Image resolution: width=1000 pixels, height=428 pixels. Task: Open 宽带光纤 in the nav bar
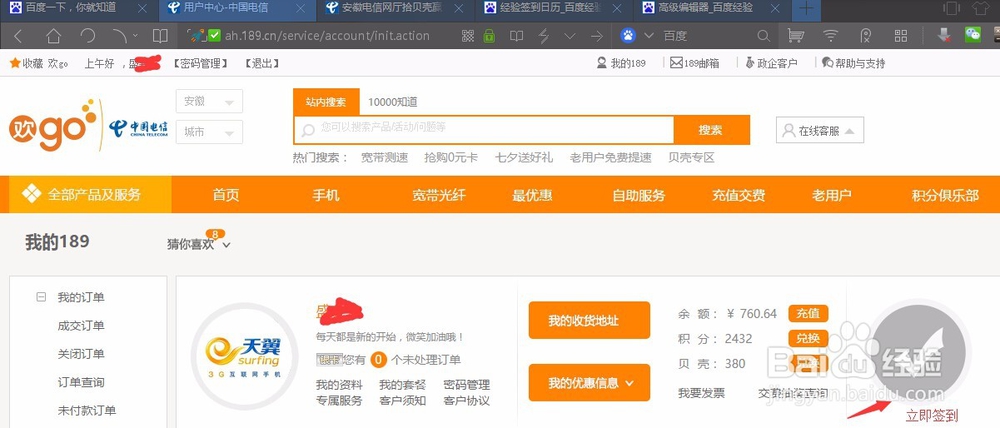point(439,195)
